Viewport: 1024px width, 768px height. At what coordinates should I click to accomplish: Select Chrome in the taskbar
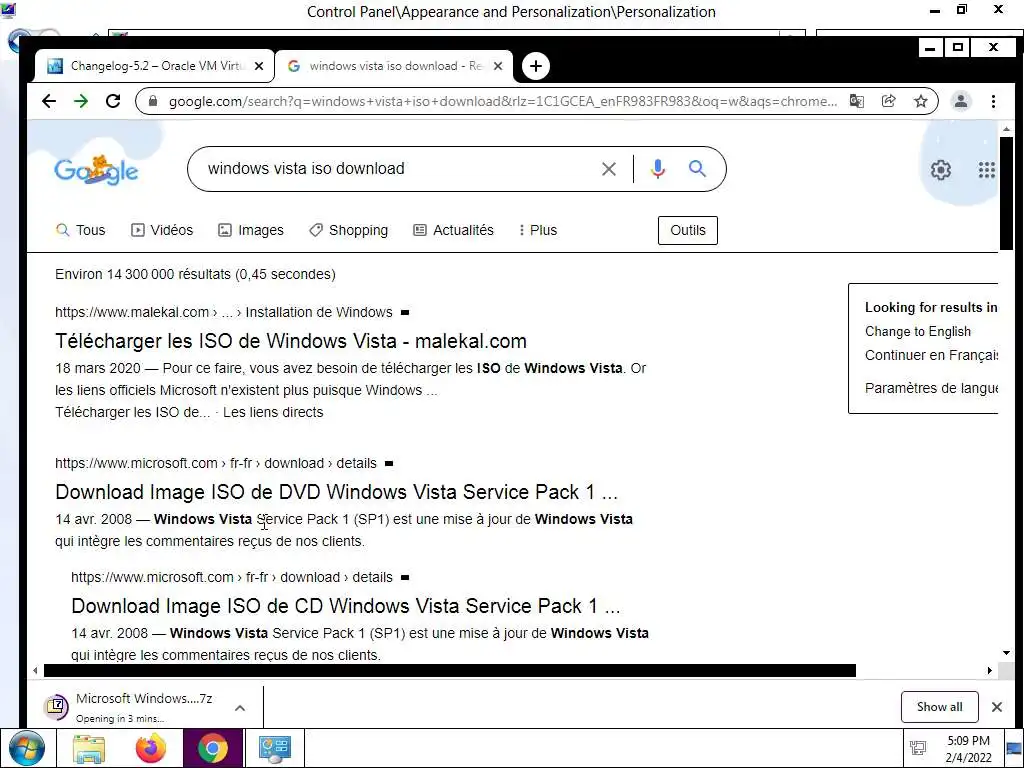(213, 748)
